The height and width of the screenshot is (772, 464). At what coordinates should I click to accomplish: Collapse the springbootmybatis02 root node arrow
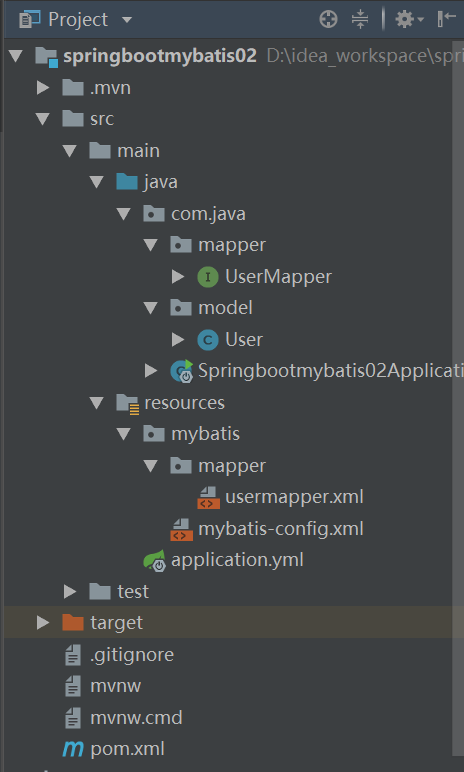(16, 56)
